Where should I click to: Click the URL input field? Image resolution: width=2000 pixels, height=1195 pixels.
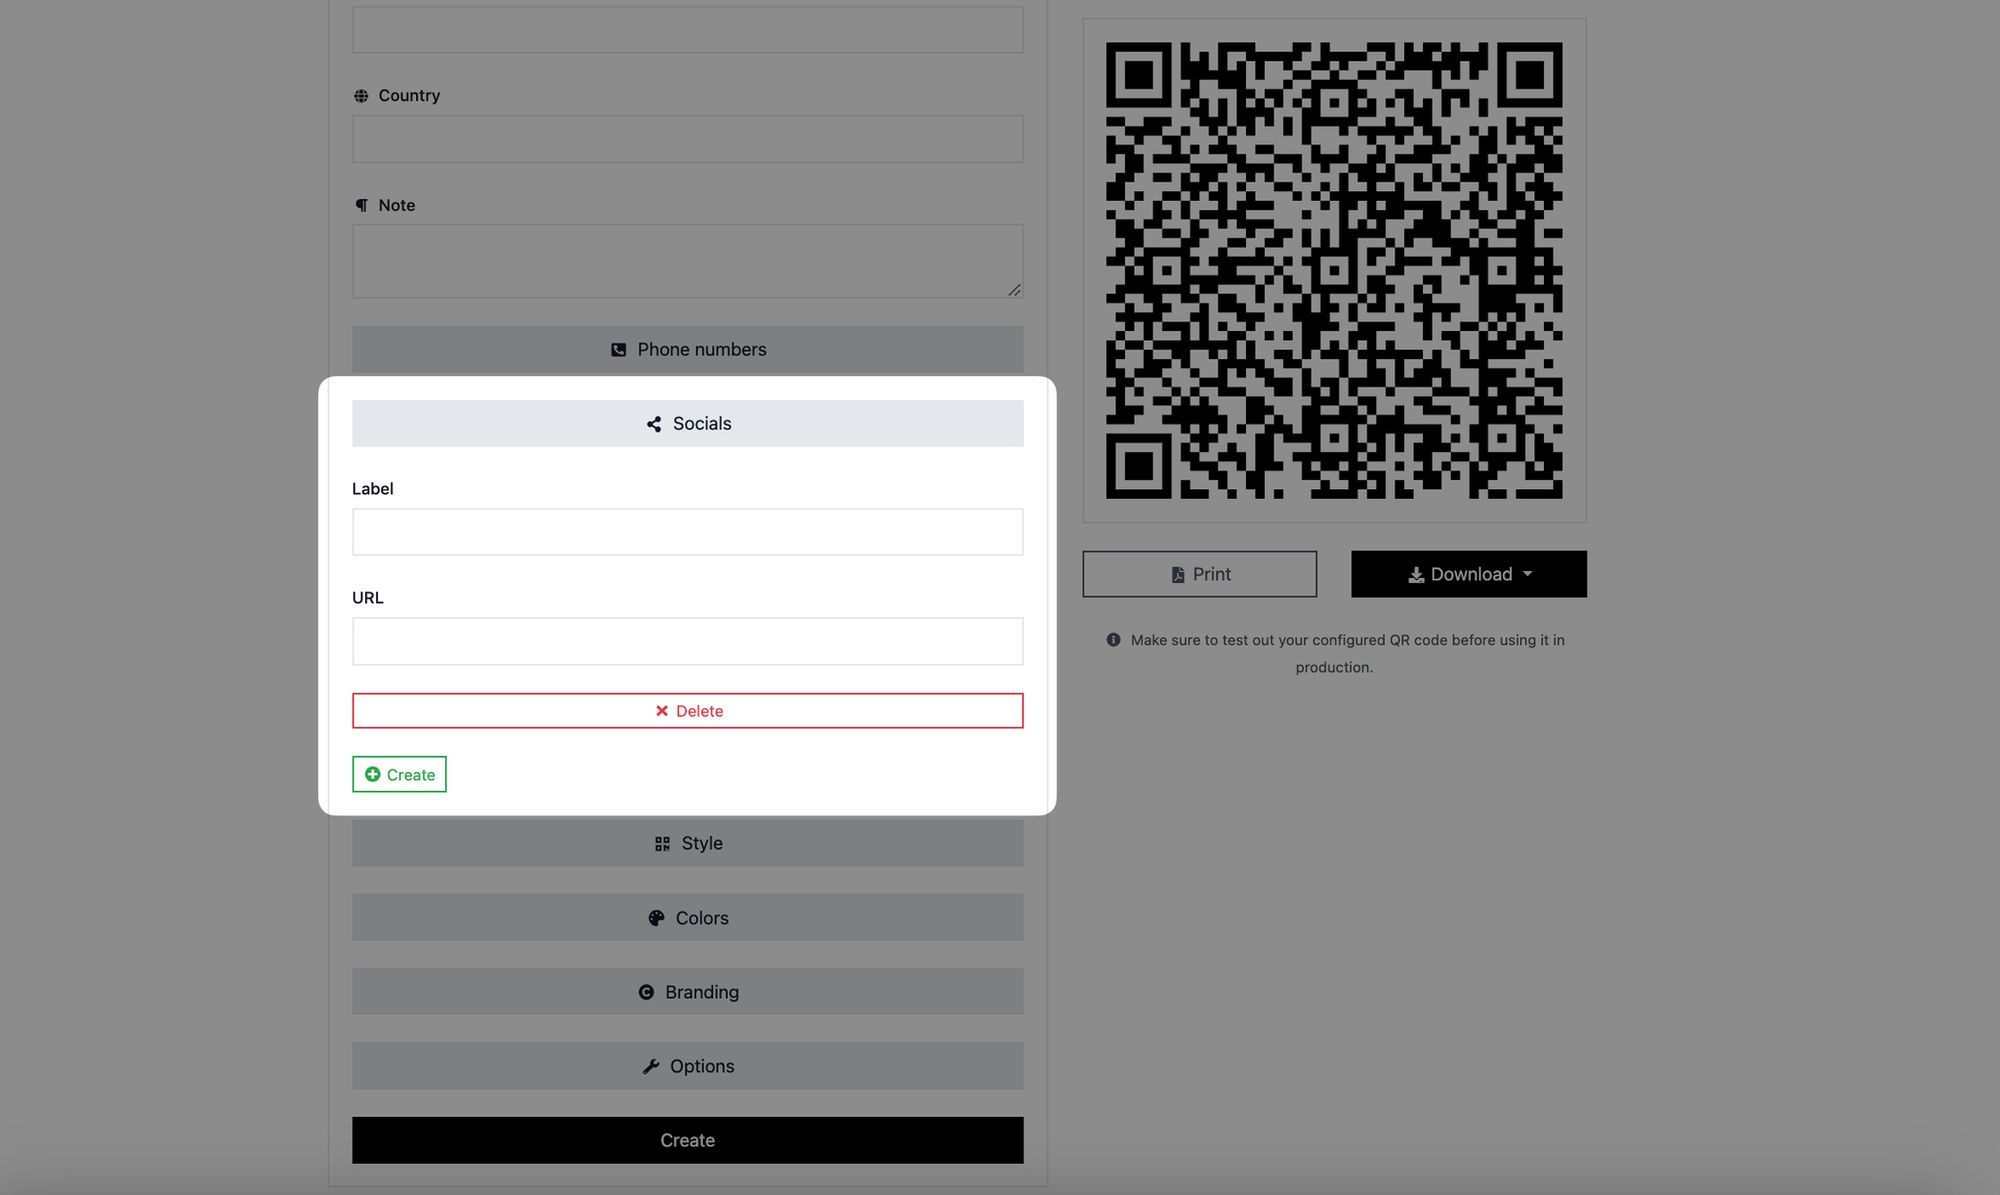point(687,640)
